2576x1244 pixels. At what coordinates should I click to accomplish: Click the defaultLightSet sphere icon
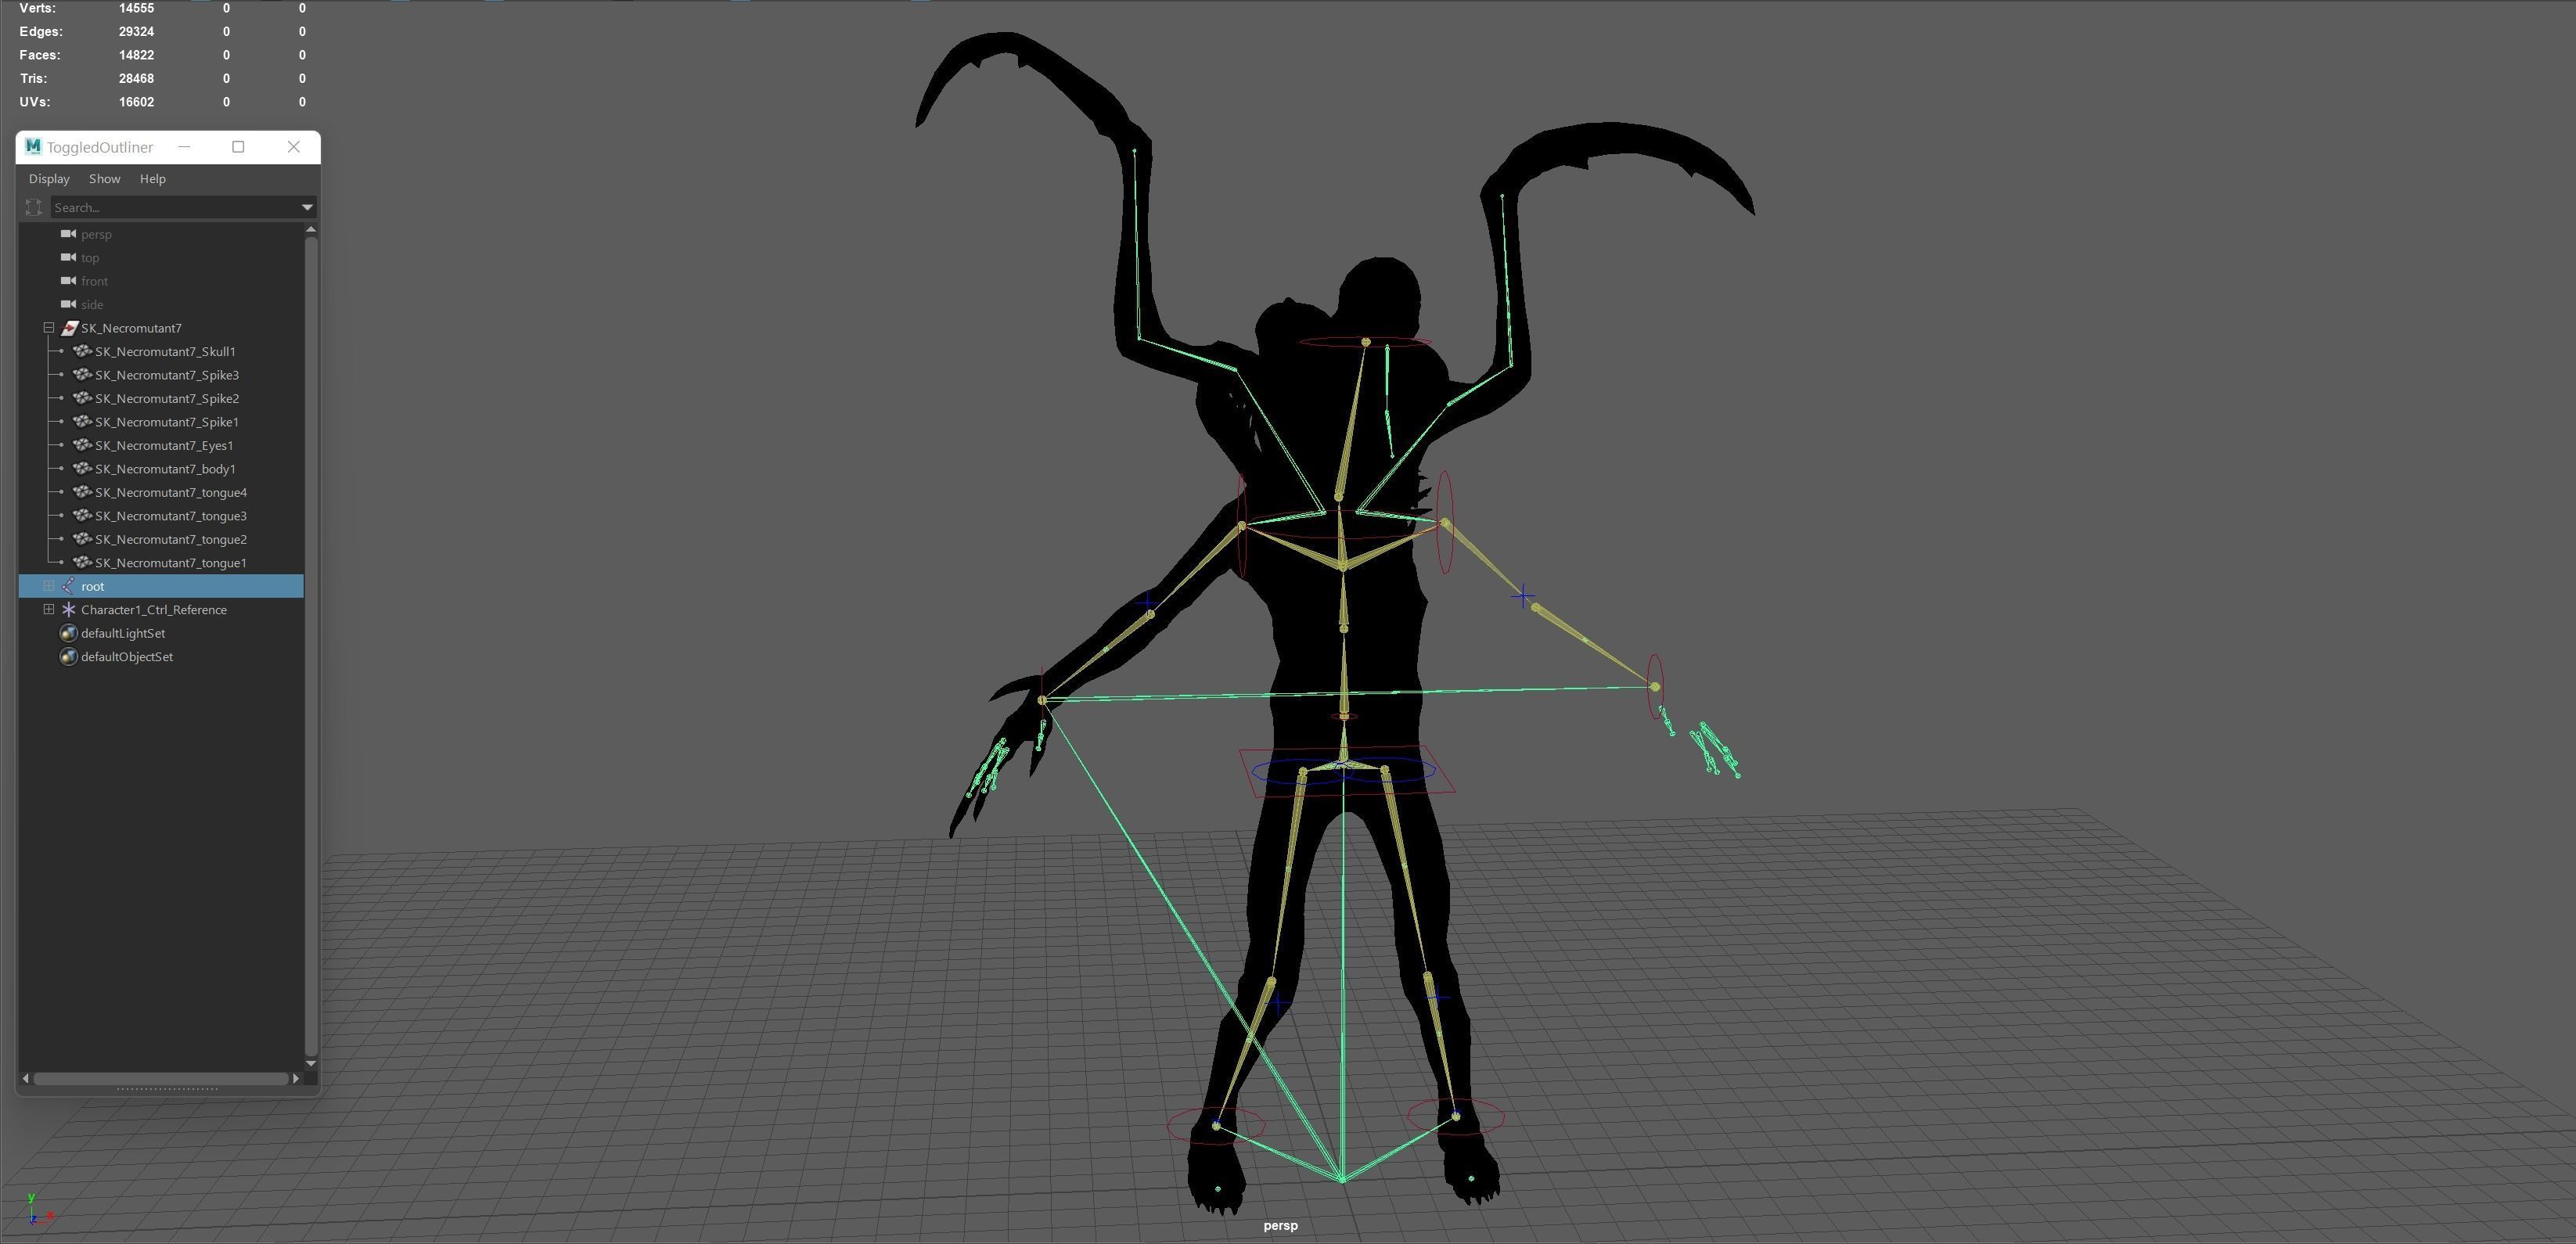coord(68,633)
